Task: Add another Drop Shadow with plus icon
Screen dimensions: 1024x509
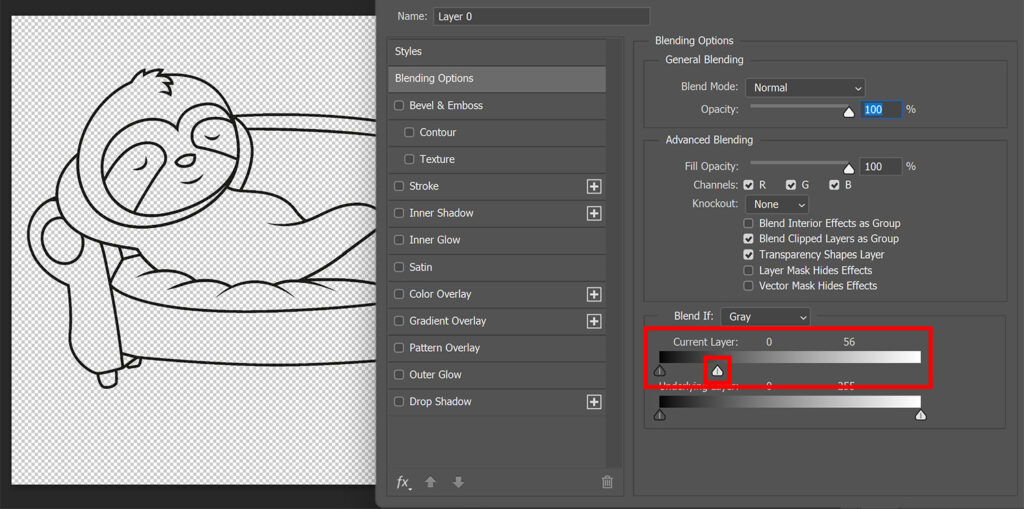Action: tap(593, 402)
